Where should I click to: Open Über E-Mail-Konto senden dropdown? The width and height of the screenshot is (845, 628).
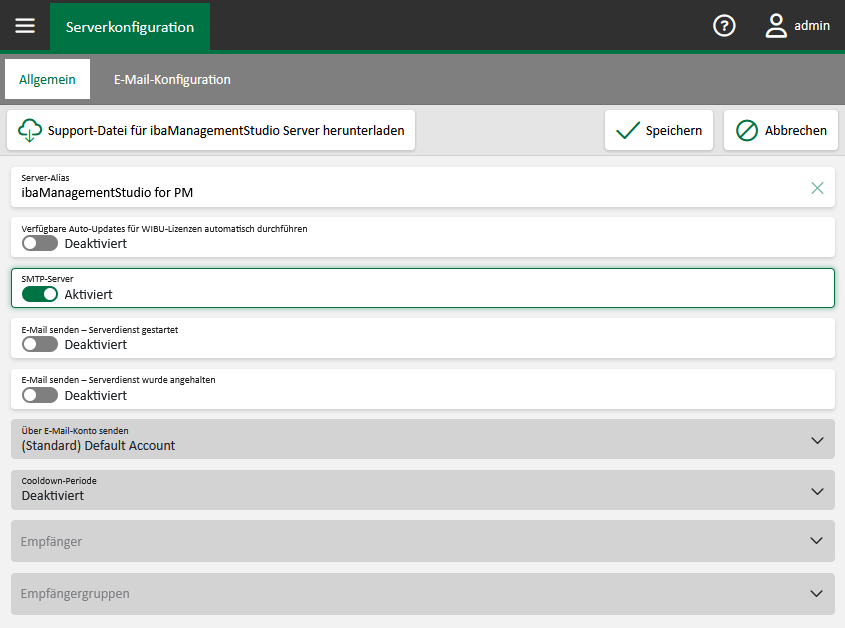click(x=422, y=439)
